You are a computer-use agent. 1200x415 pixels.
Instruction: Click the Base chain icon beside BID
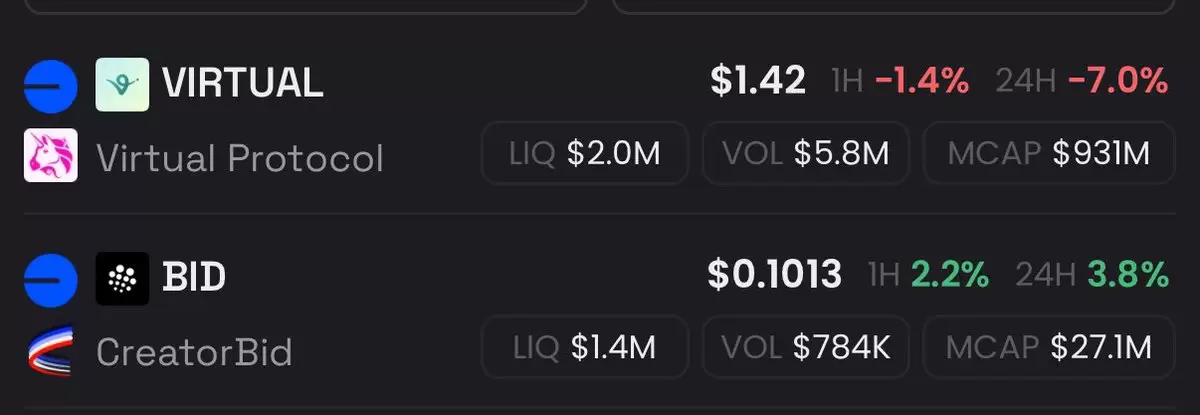[x=50, y=279]
